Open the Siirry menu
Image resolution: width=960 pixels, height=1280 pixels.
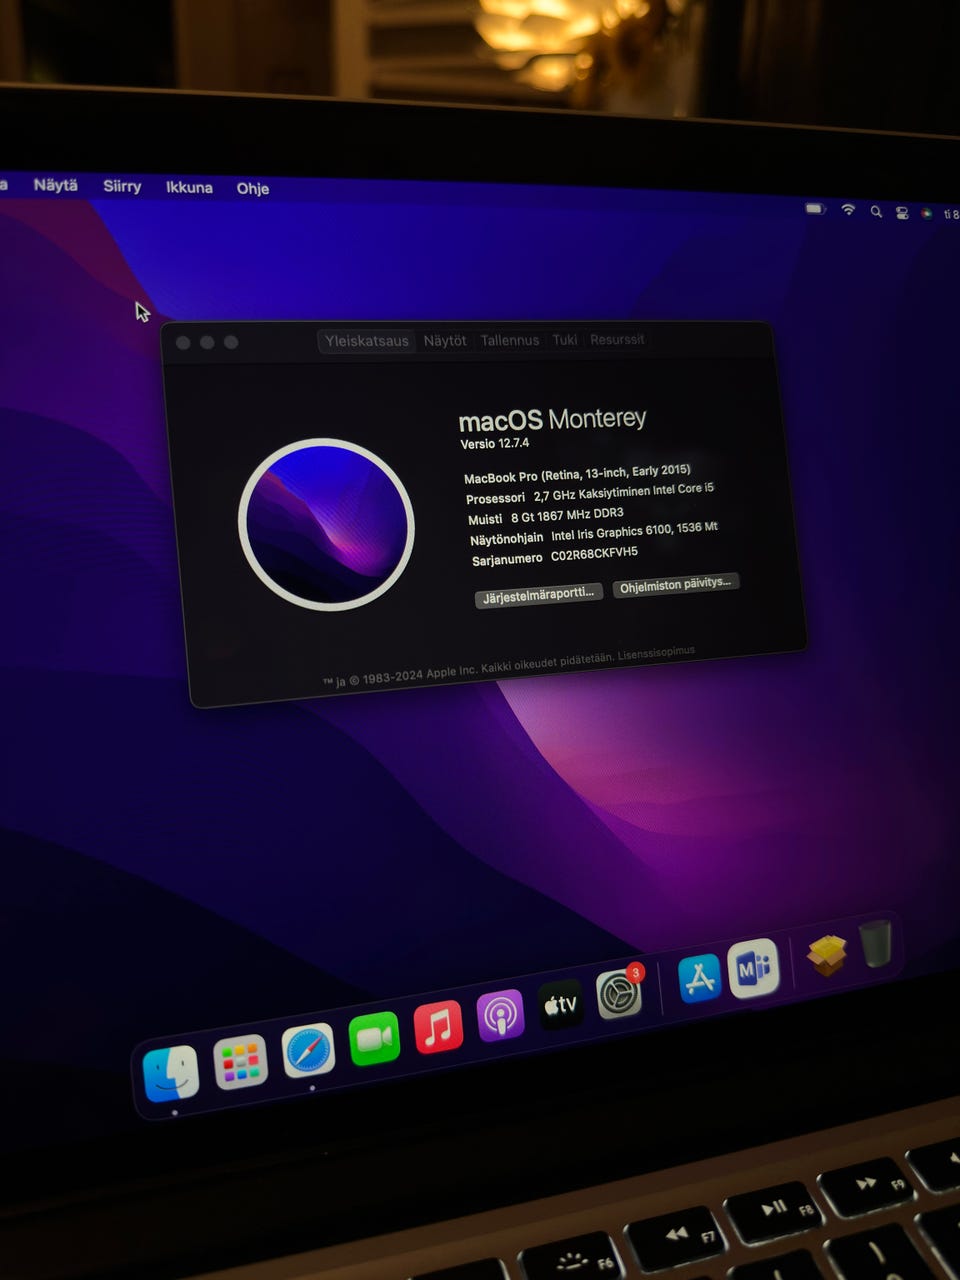click(x=122, y=186)
